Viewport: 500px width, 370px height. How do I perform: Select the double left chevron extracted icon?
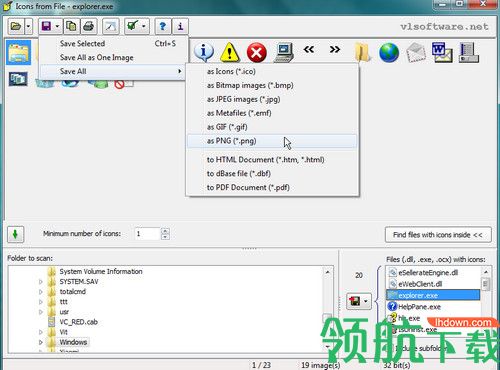click(x=309, y=50)
